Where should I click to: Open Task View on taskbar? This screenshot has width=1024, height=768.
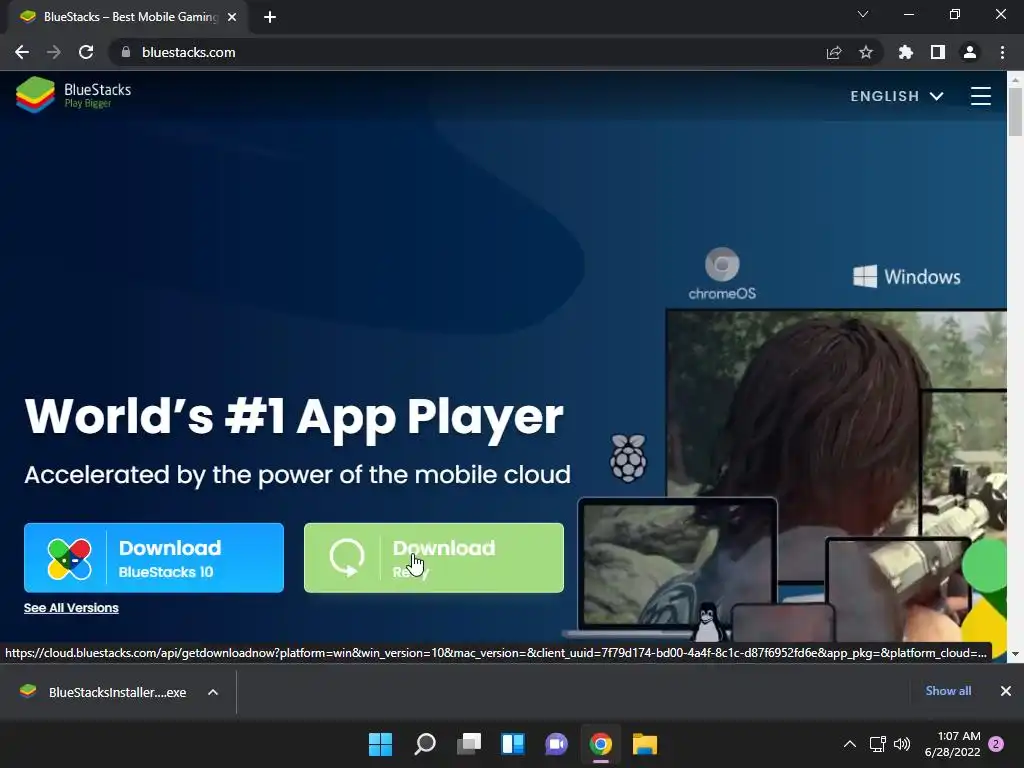coord(469,744)
